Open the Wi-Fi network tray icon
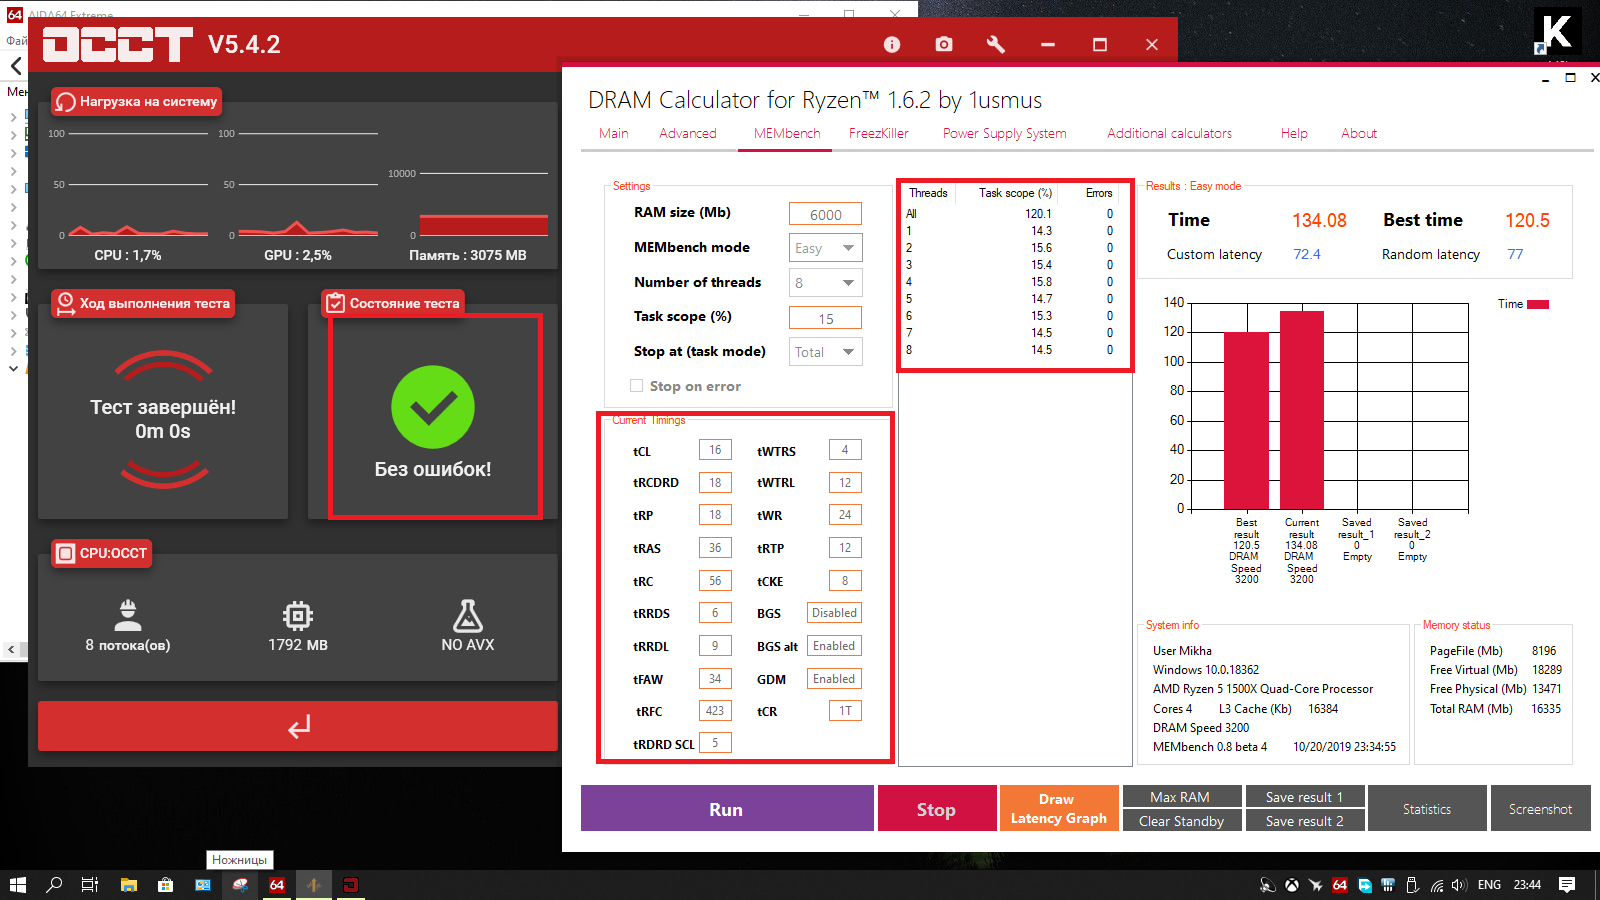Image resolution: width=1600 pixels, height=900 pixels. pyautogui.click(x=1437, y=885)
